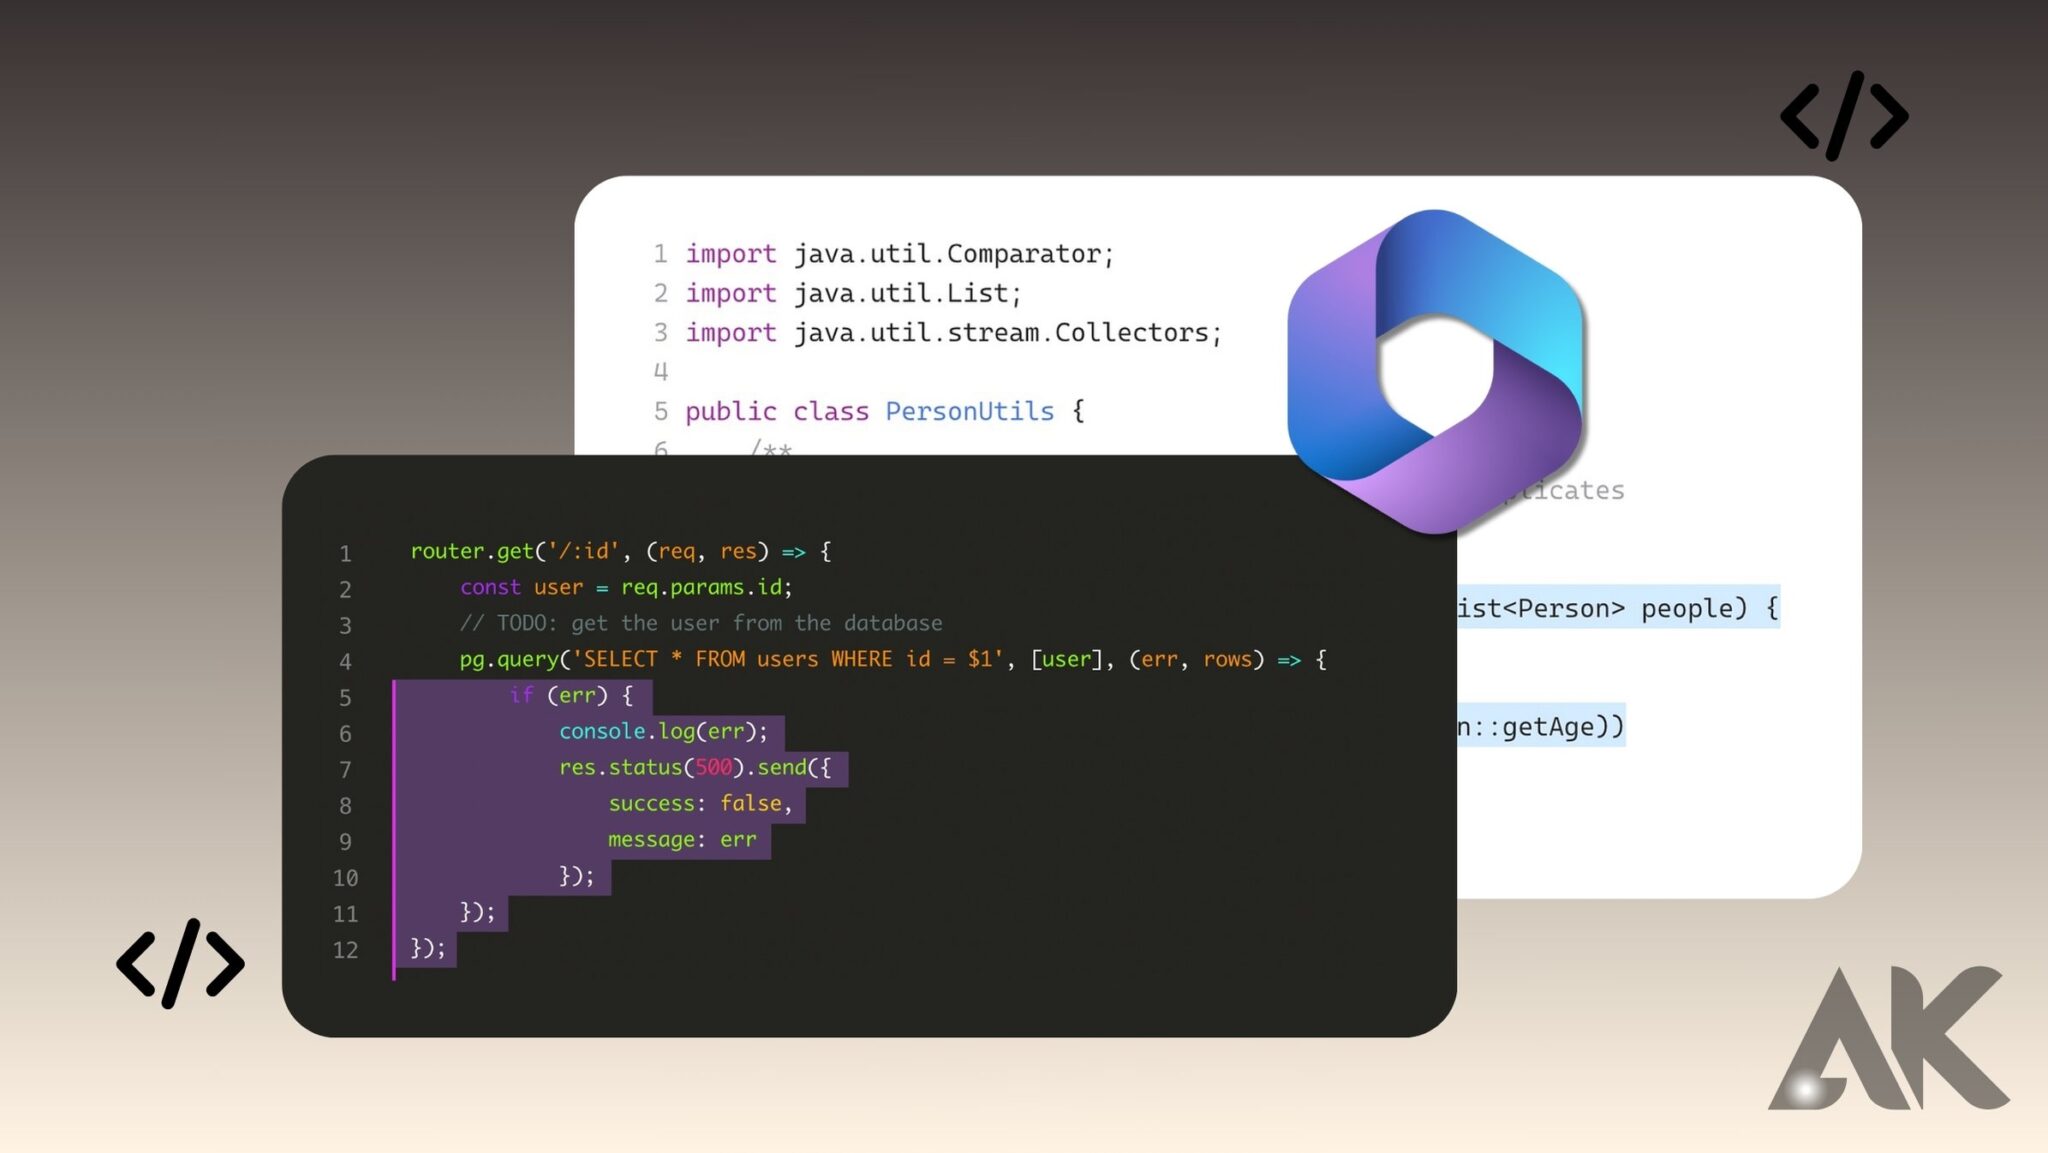Click the code brackets icon at top right
Screen dimensions: 2048x1153
click(x=1844, y=116)
